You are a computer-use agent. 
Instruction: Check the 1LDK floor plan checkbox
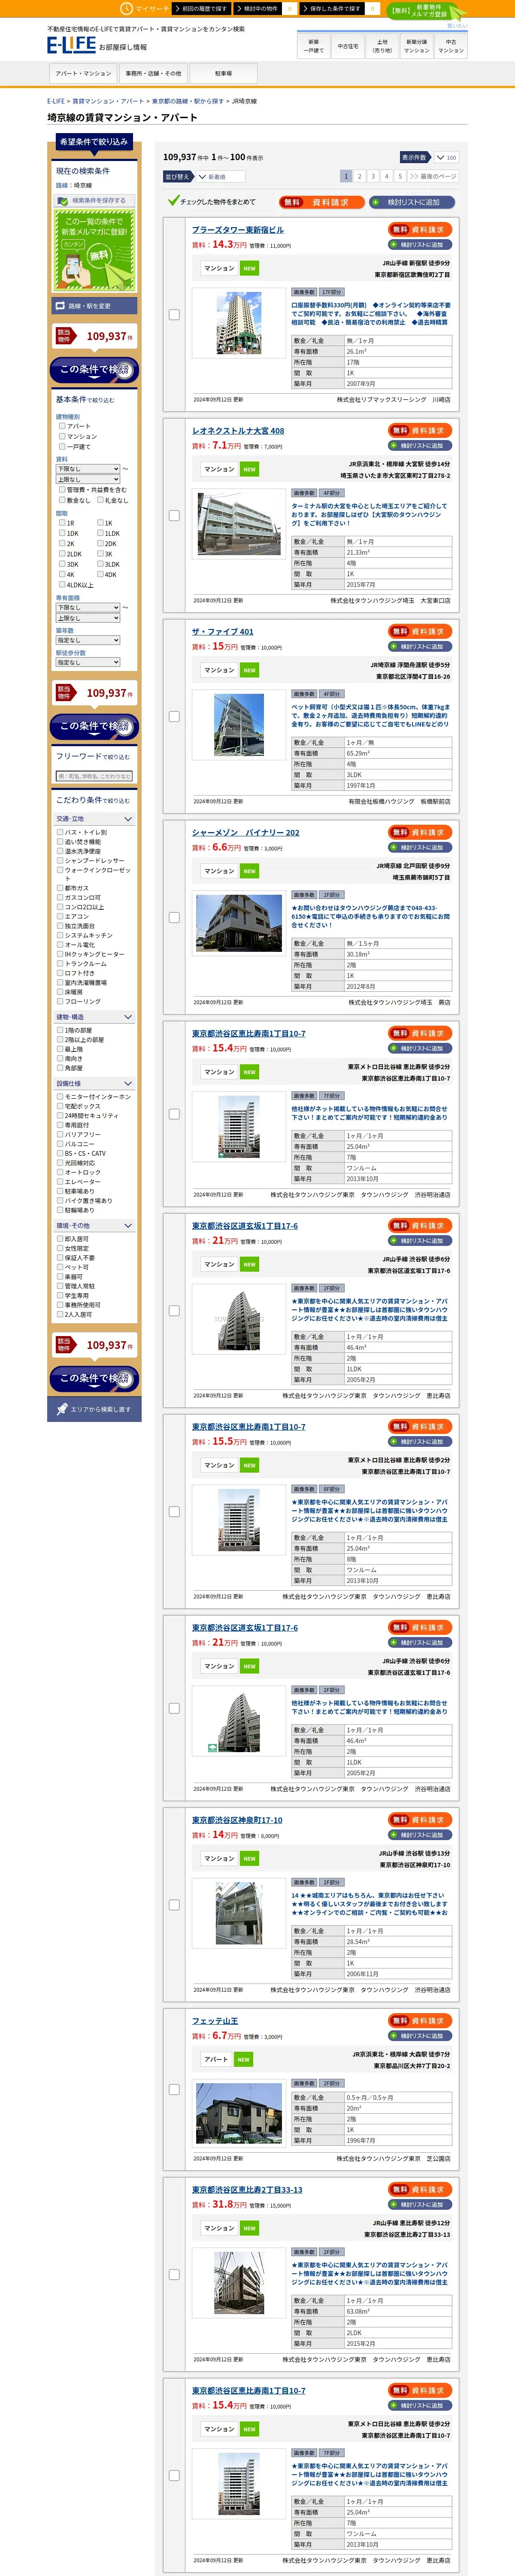100,533
